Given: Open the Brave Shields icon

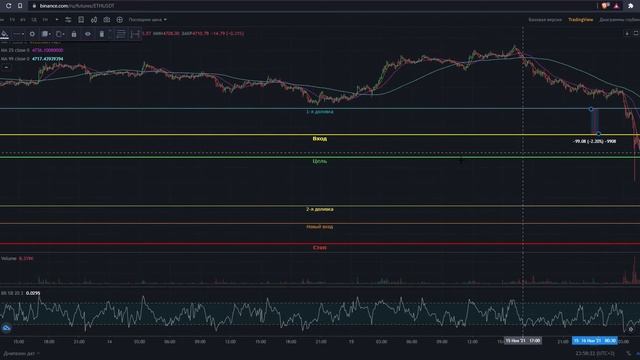Looking at the screenshot, I should click(605, 6).
